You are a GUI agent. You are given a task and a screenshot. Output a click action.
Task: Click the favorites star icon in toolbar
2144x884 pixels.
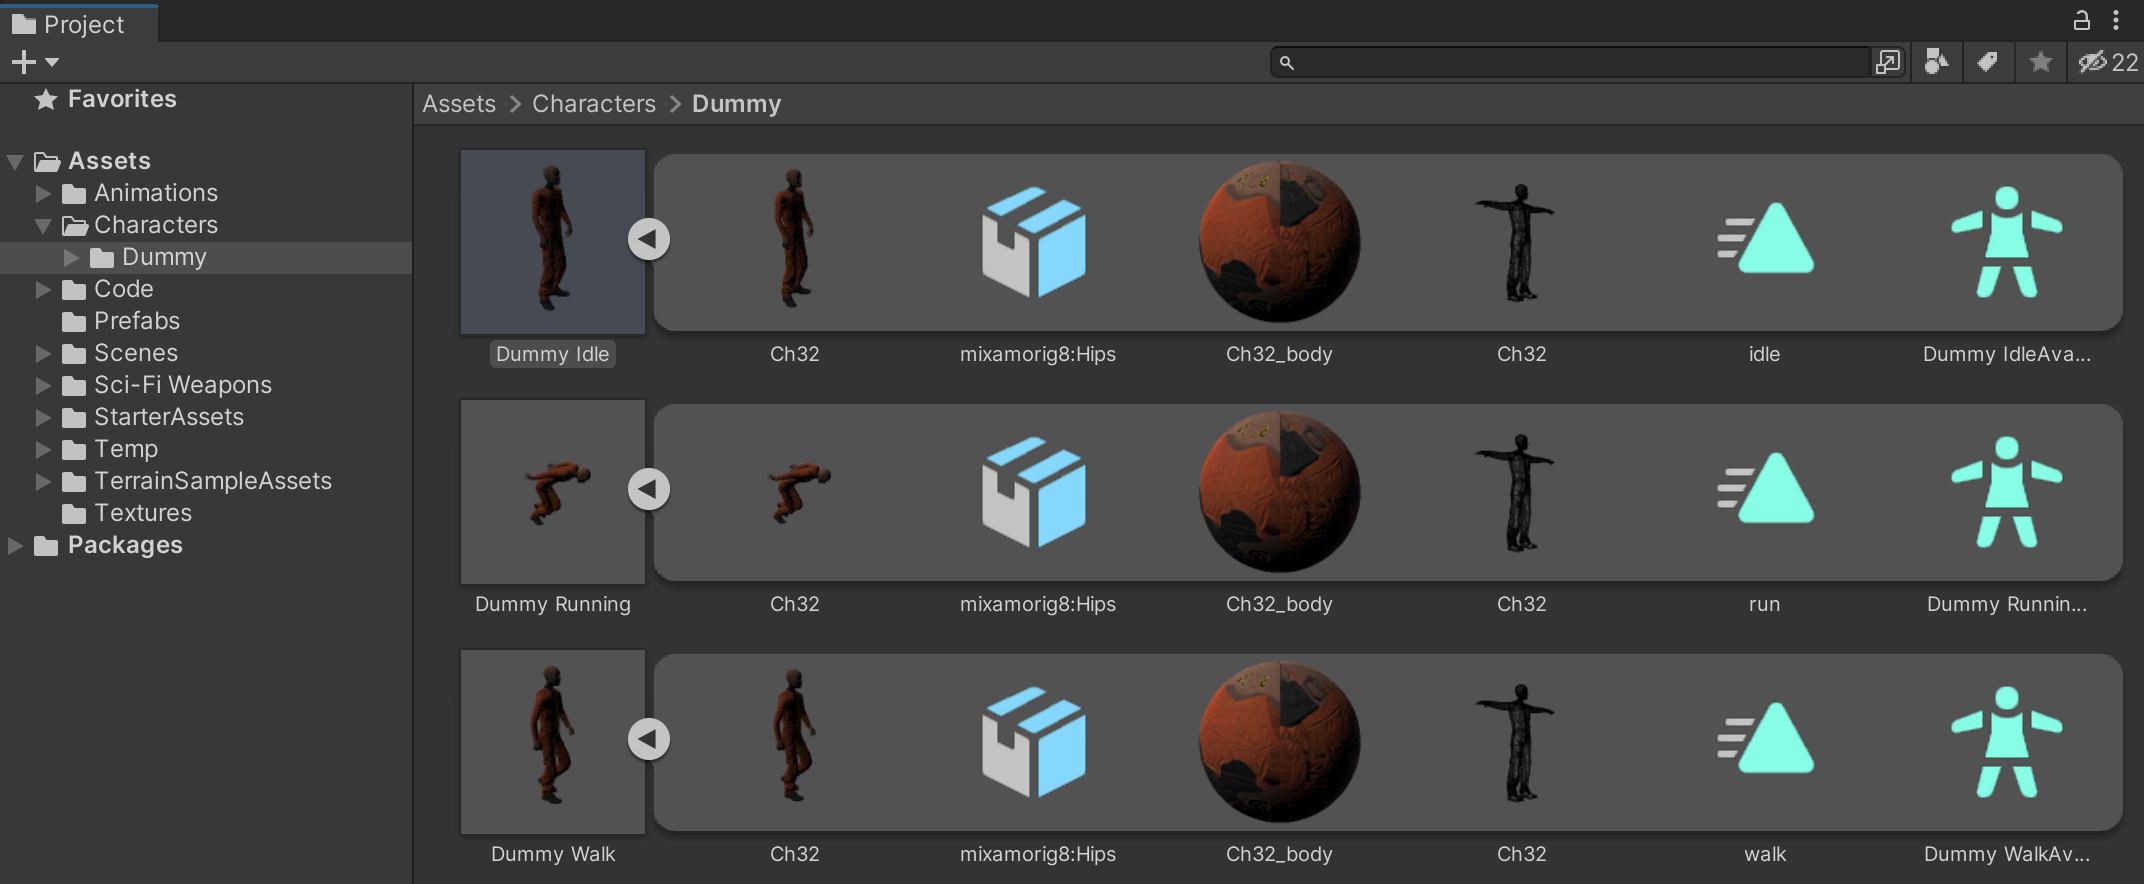click(x=2040, y=62)
